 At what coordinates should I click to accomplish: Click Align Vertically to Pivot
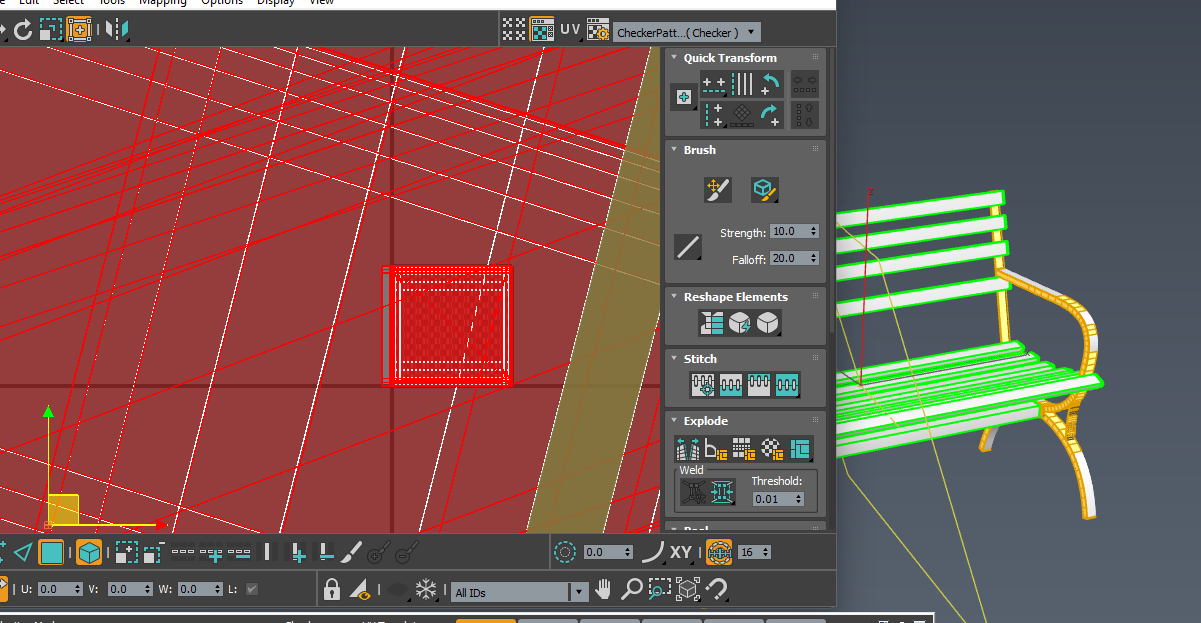(714, 114)
